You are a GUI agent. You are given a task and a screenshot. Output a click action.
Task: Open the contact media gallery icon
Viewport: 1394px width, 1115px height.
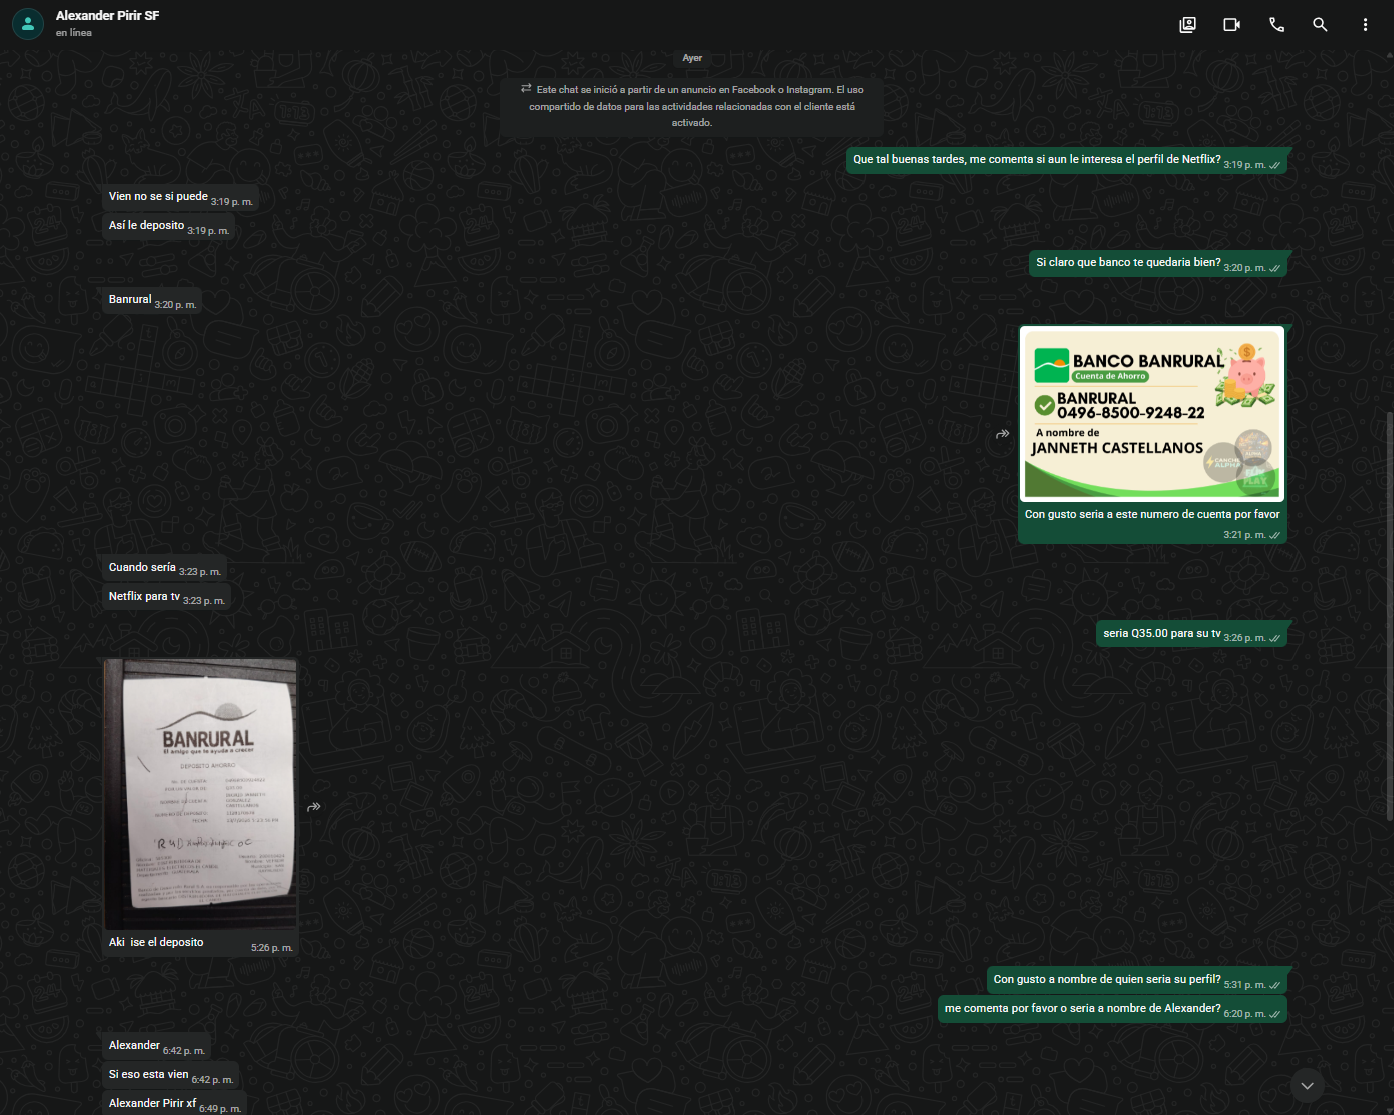click(x=1187, y=25)
